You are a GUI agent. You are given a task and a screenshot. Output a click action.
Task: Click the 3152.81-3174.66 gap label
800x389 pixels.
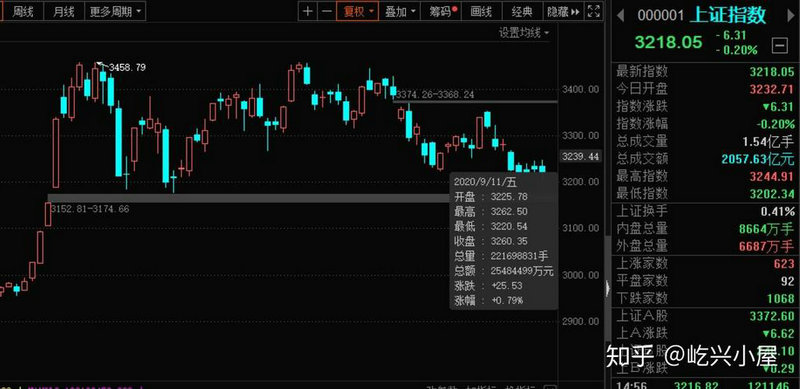pos(90,209)
